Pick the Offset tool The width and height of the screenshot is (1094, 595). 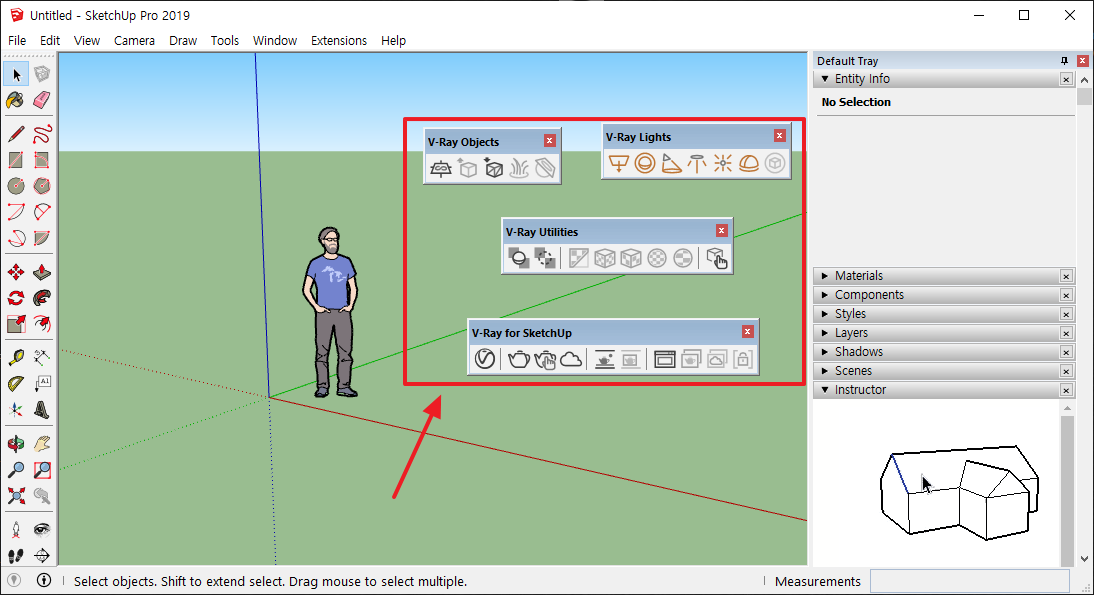coord(42,324)
